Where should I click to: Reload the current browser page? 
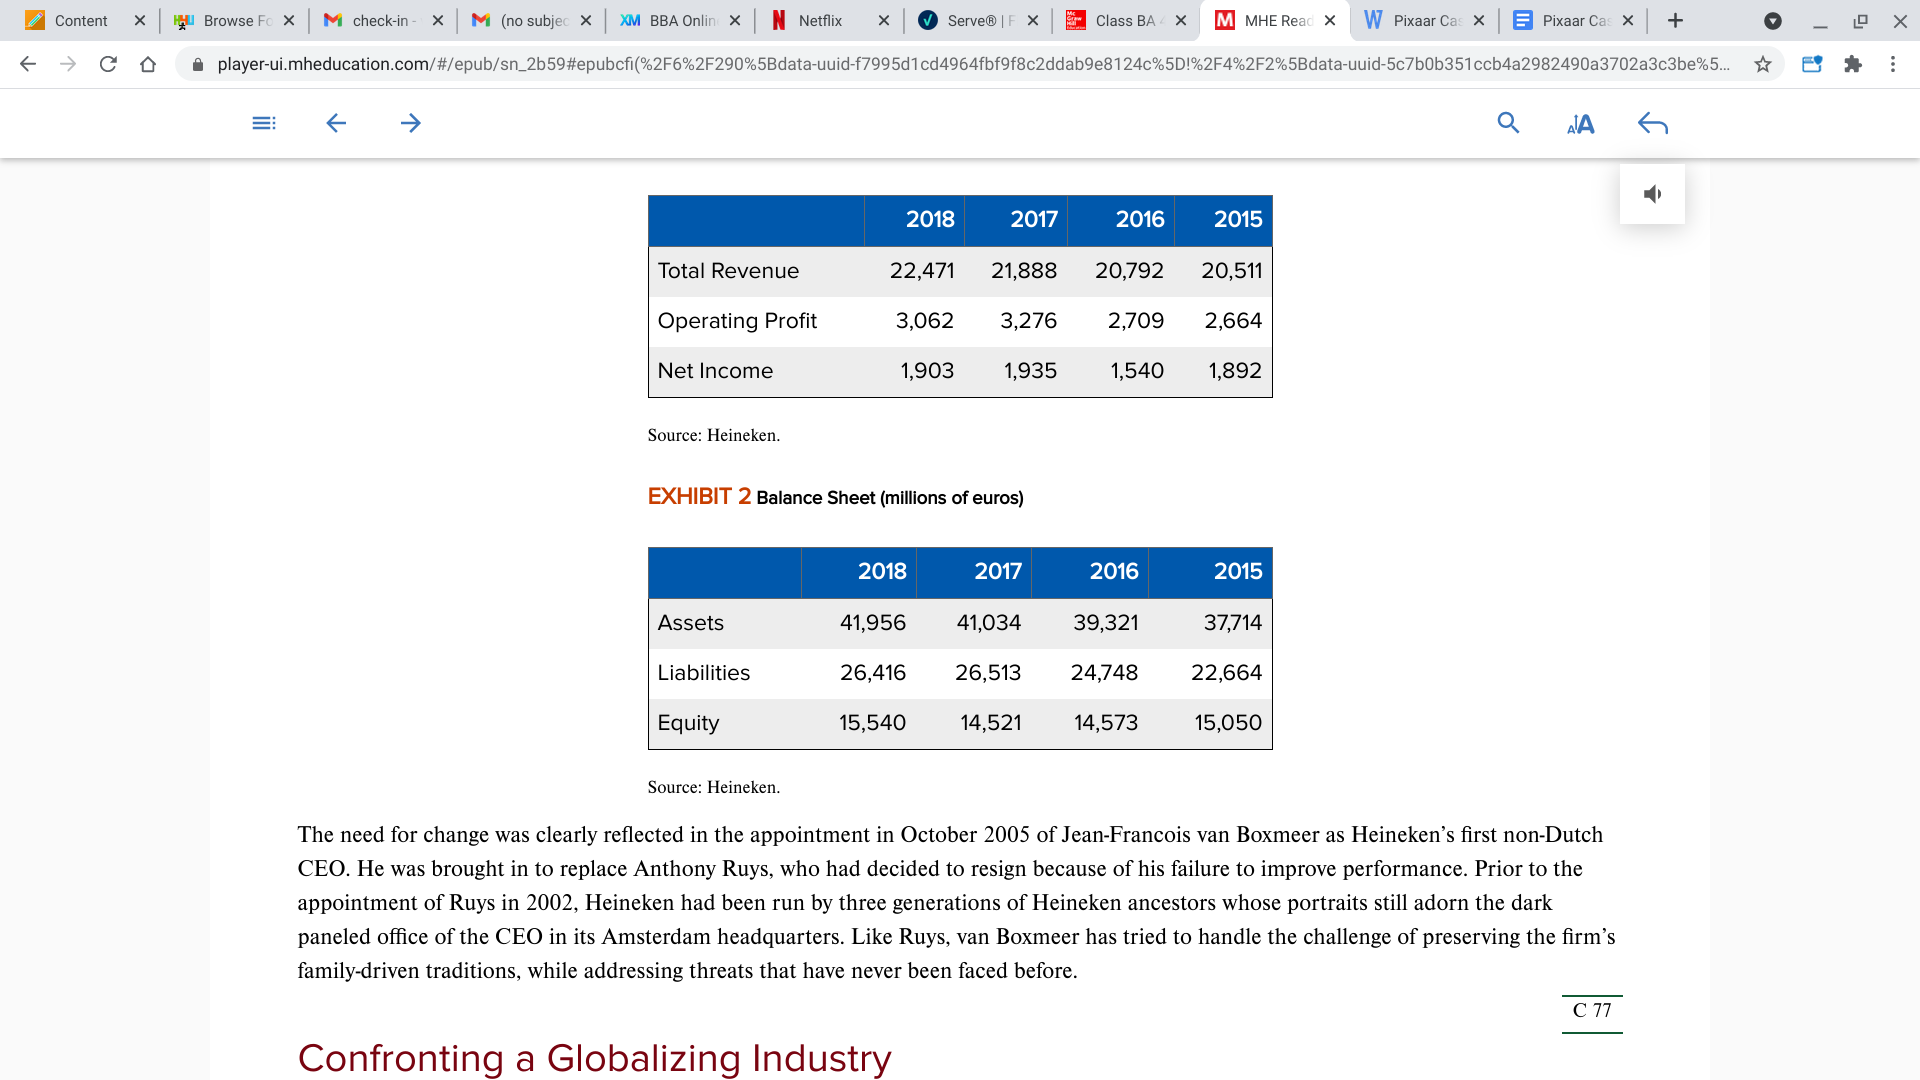point(108,64)
